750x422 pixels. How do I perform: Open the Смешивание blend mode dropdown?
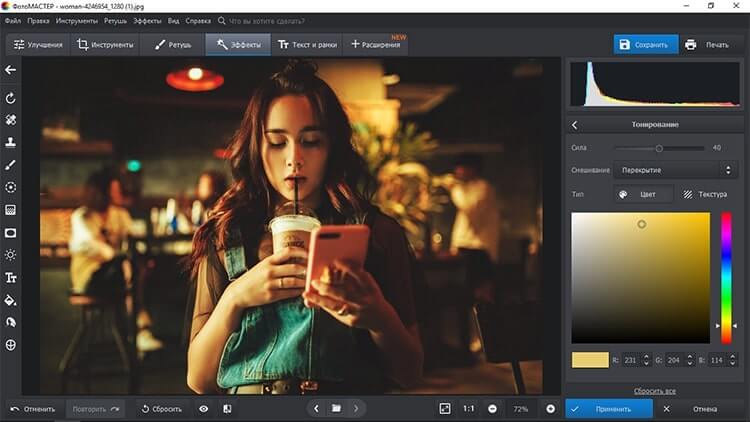coord(673,171)
